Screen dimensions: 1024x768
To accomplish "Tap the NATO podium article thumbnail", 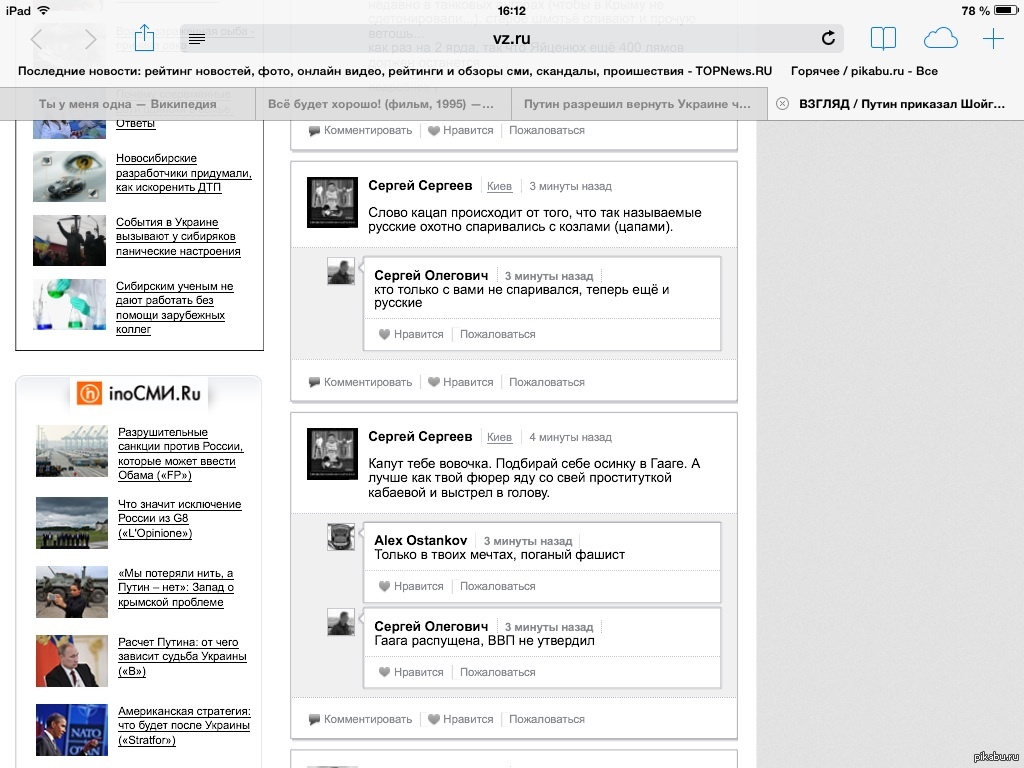I will tap(72, 729).
